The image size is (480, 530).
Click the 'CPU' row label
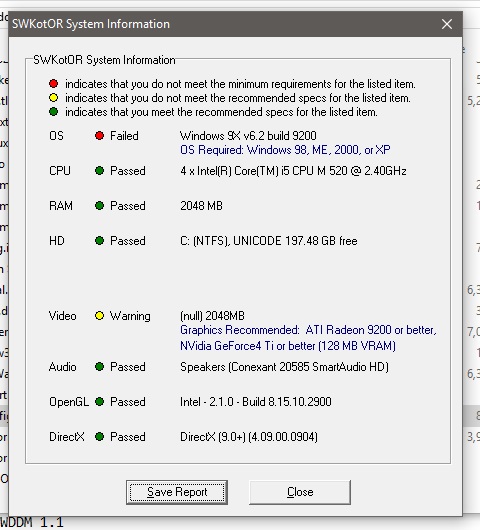[x=60, y=171]
